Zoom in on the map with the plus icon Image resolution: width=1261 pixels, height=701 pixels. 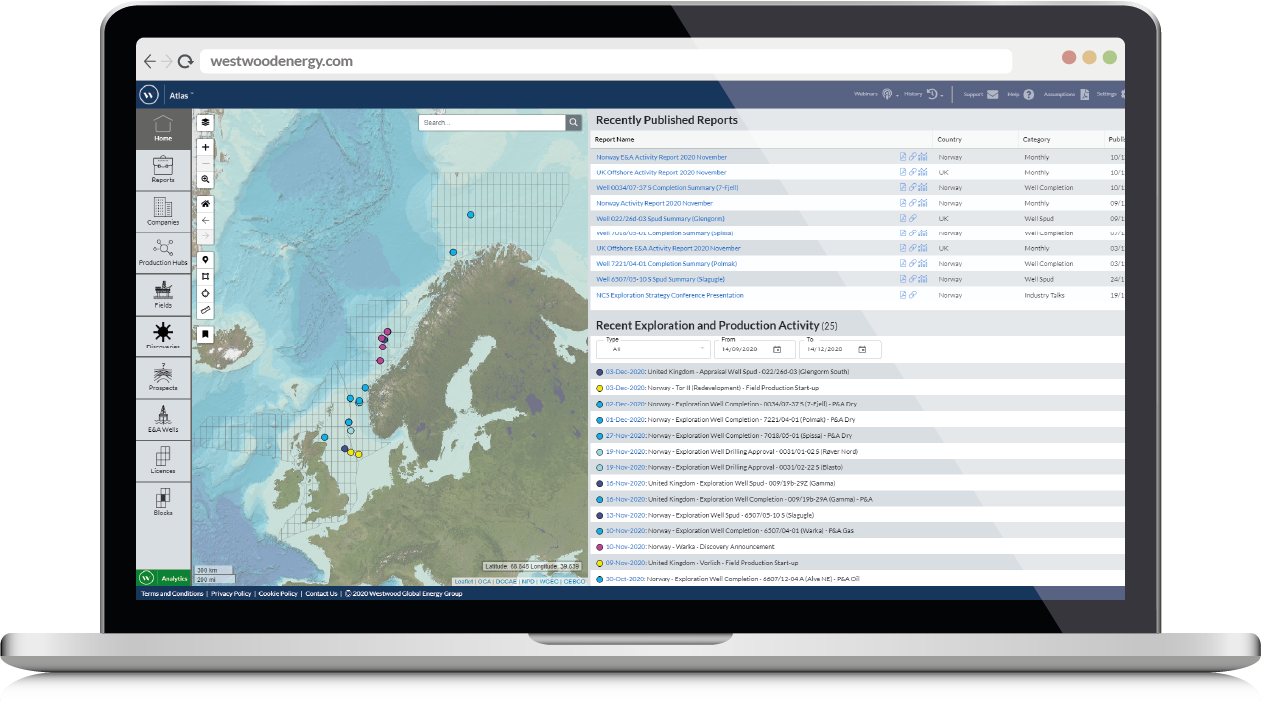click(x=205, y=147)
